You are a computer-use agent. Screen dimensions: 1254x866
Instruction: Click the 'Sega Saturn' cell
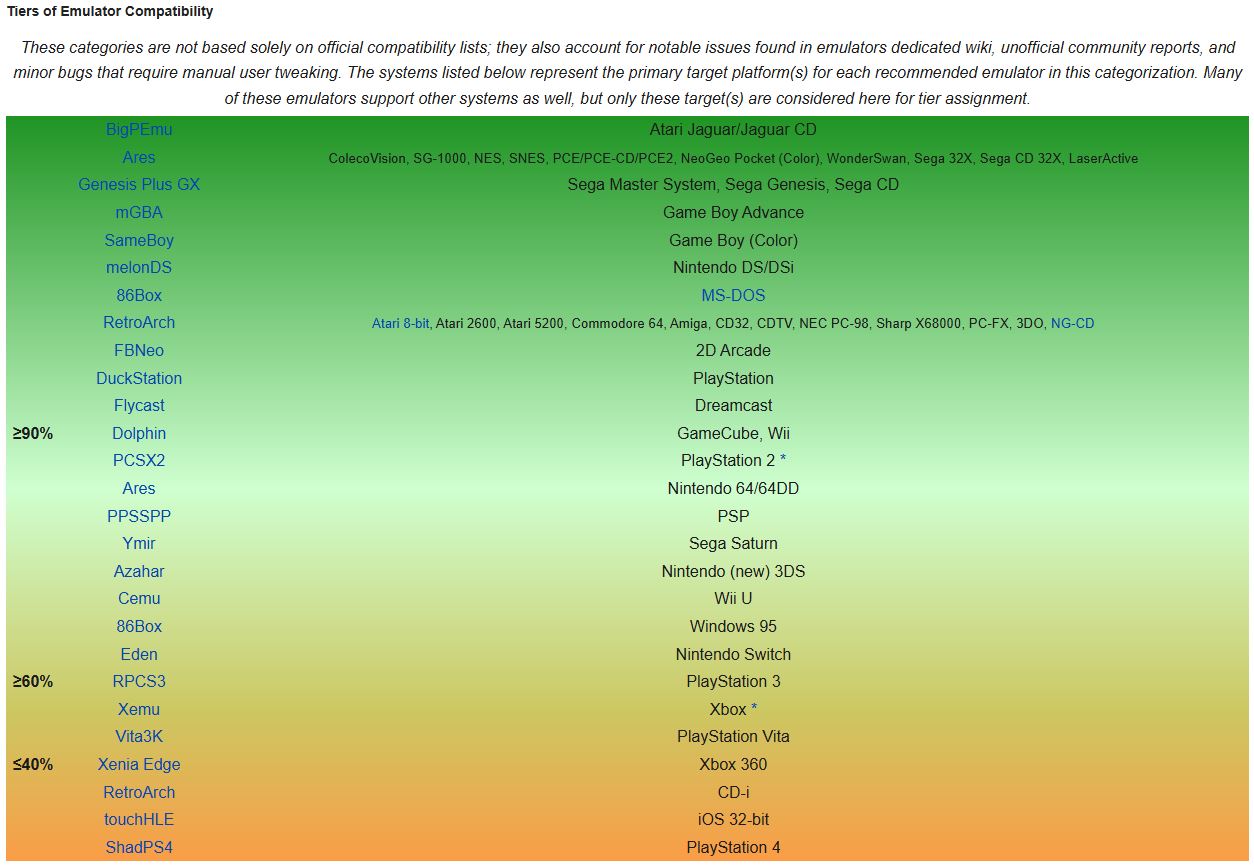733,543
